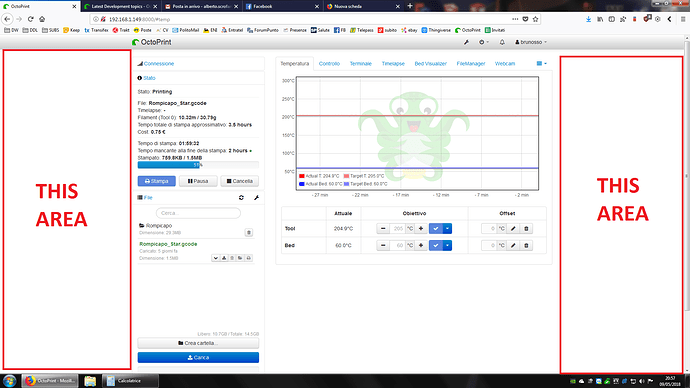This screenshot has width=690, height=388.
Task: Confirm the Bed target temperature with the checkmark
Action: coord(436,245)
